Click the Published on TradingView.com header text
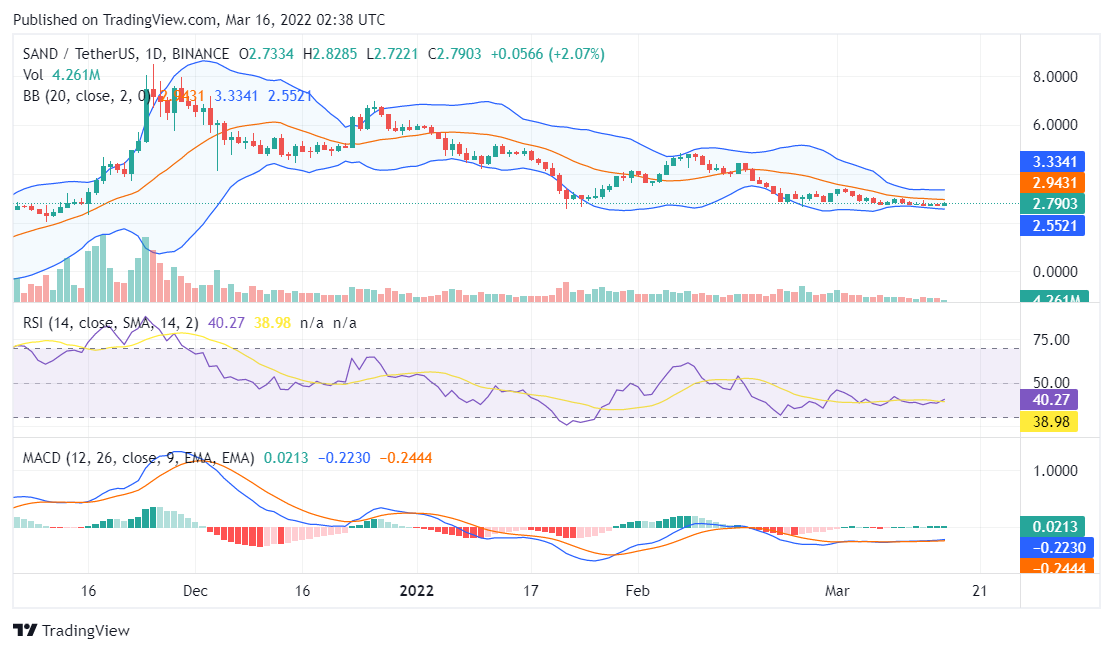The image size is (1113, 652). [x=198, y=20]
